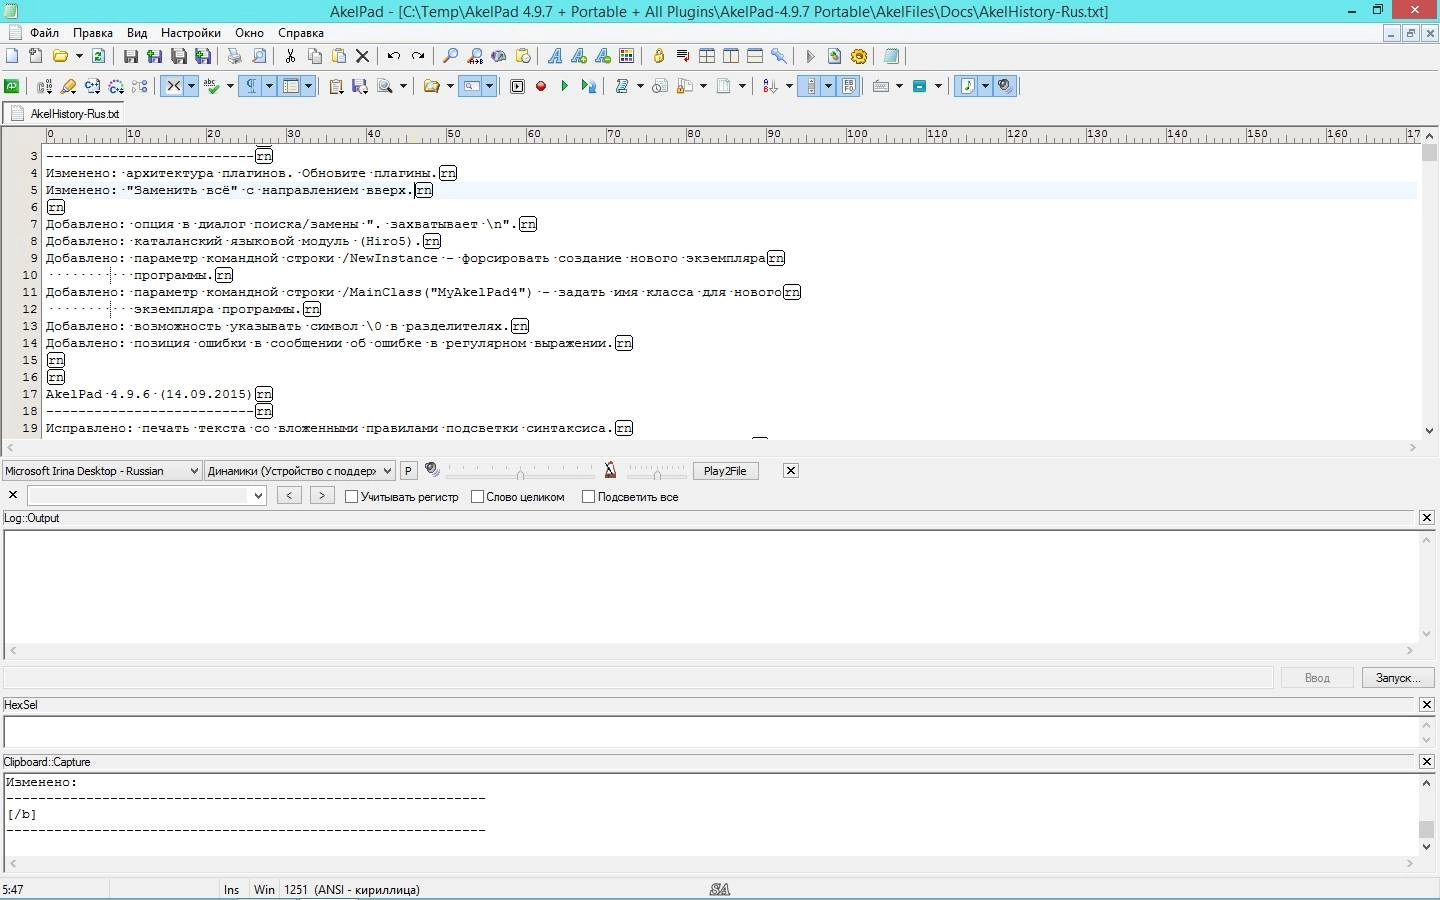The width and height of the screenshot is (1440, 900).
Task: Click the Print icon in top toolbar
Action: click(x=234, y=56)
